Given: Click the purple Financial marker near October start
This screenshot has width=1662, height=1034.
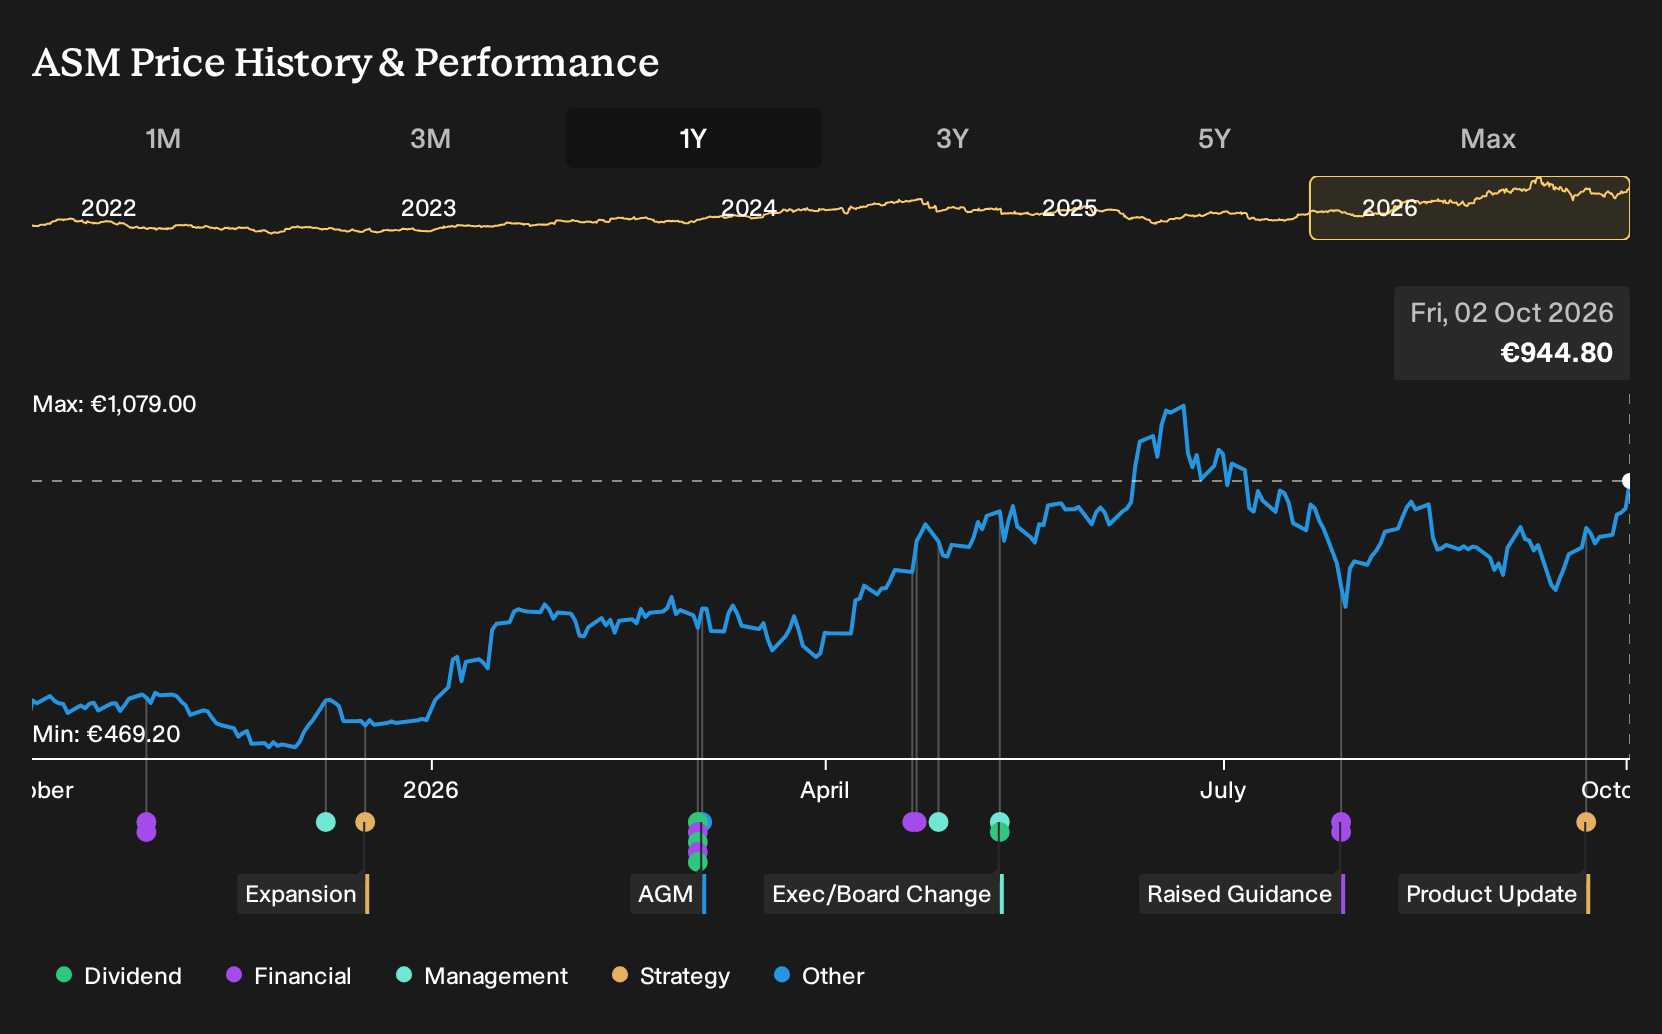Looking at the screenshot, I should [x=146, y=827].
